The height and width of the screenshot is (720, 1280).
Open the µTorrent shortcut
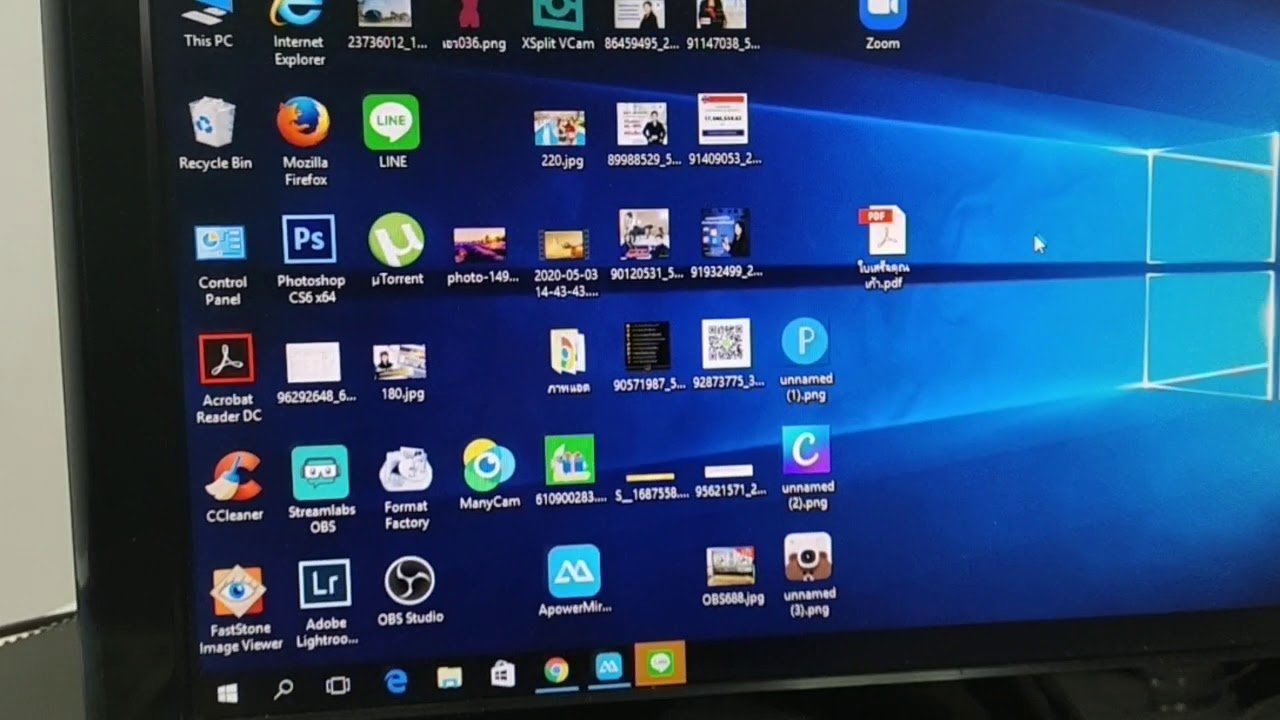(x=397, y=250)
